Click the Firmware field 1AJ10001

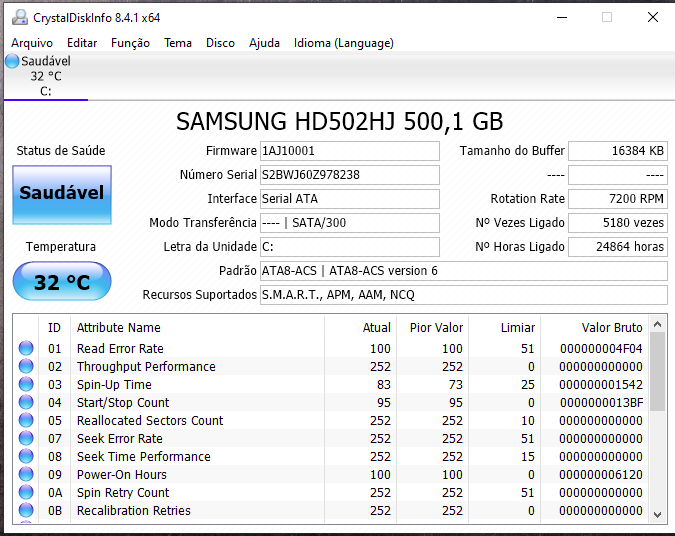pos(350,151)
